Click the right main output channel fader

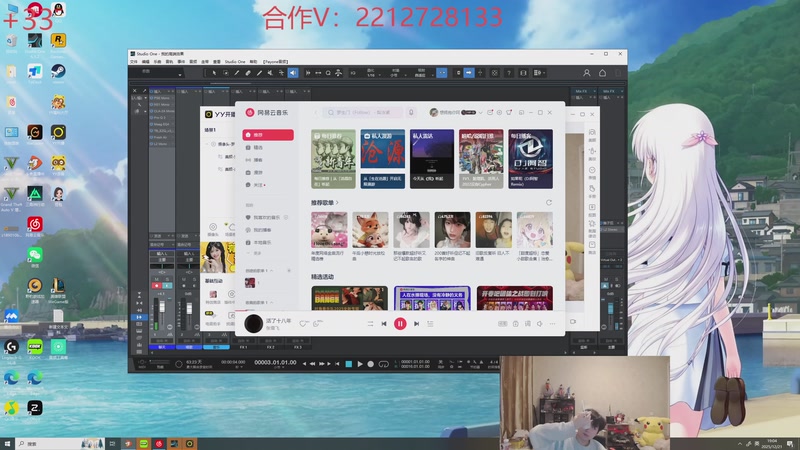pyautogui.click(x=610, y=309)
